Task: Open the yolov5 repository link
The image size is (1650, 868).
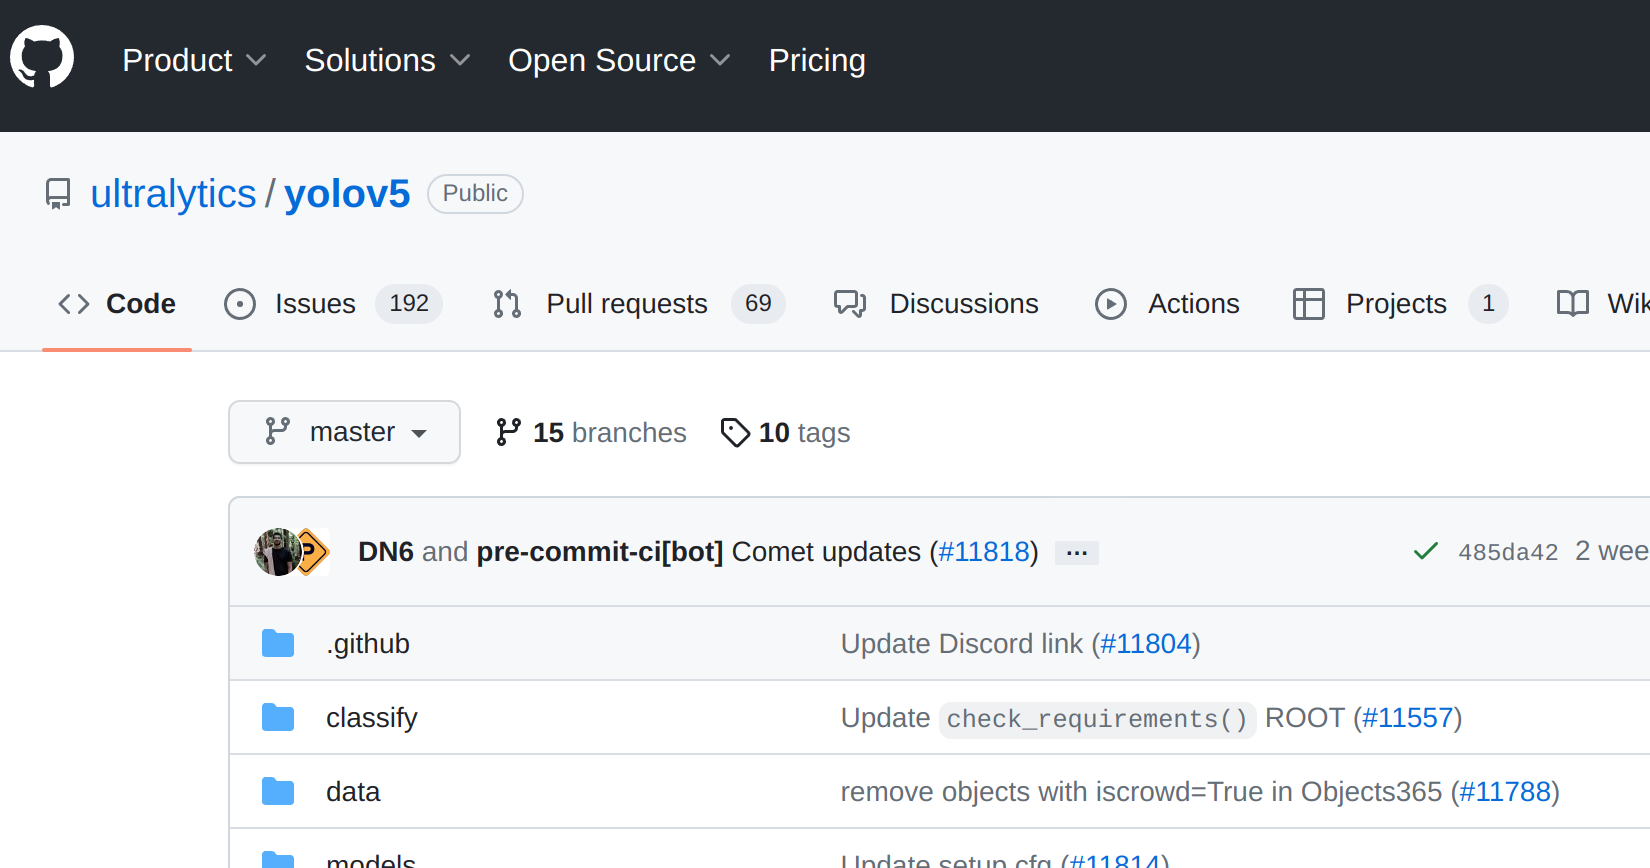Action: [347, 194]
